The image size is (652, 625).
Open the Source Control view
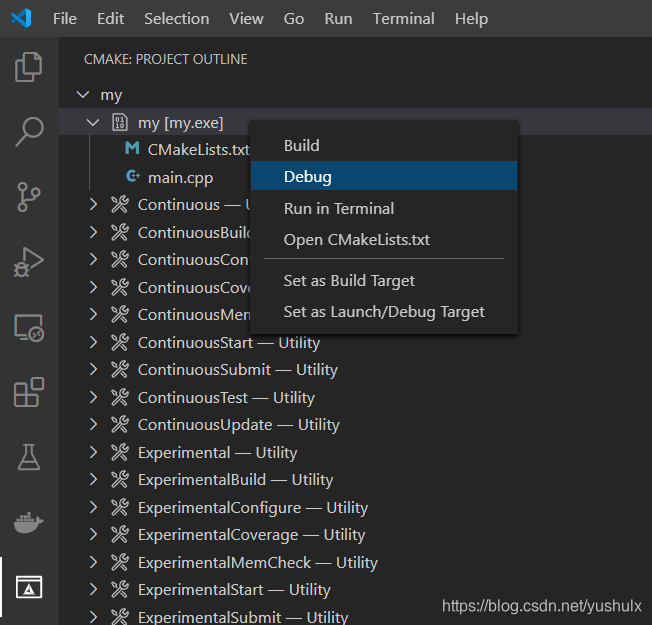[29, 197]
